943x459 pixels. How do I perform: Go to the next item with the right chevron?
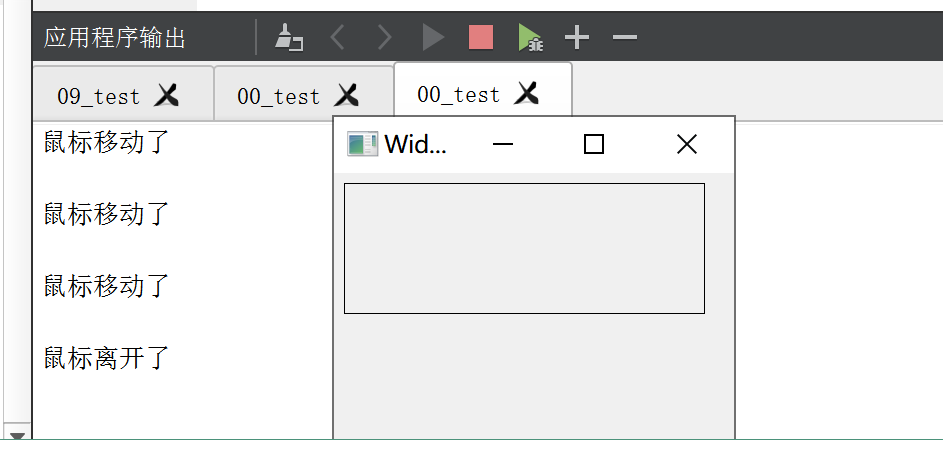(x=384, y=37)
